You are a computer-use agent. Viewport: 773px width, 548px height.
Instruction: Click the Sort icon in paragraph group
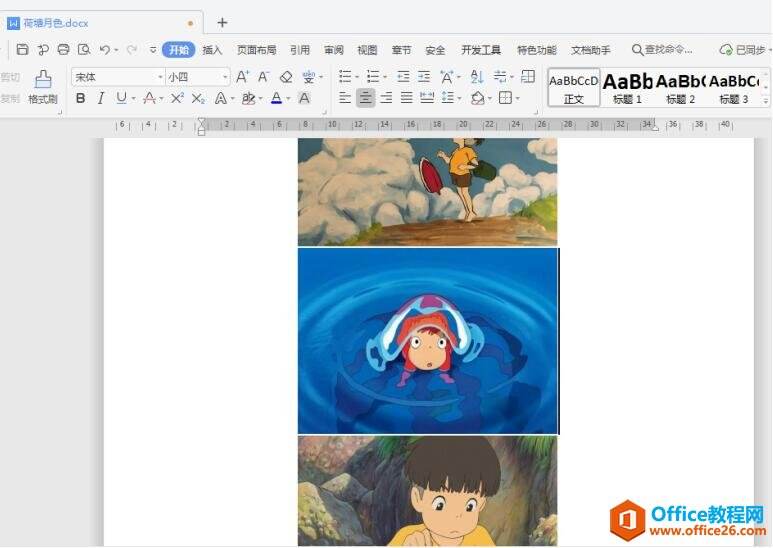pyautogui.click(x=476, y=77)
